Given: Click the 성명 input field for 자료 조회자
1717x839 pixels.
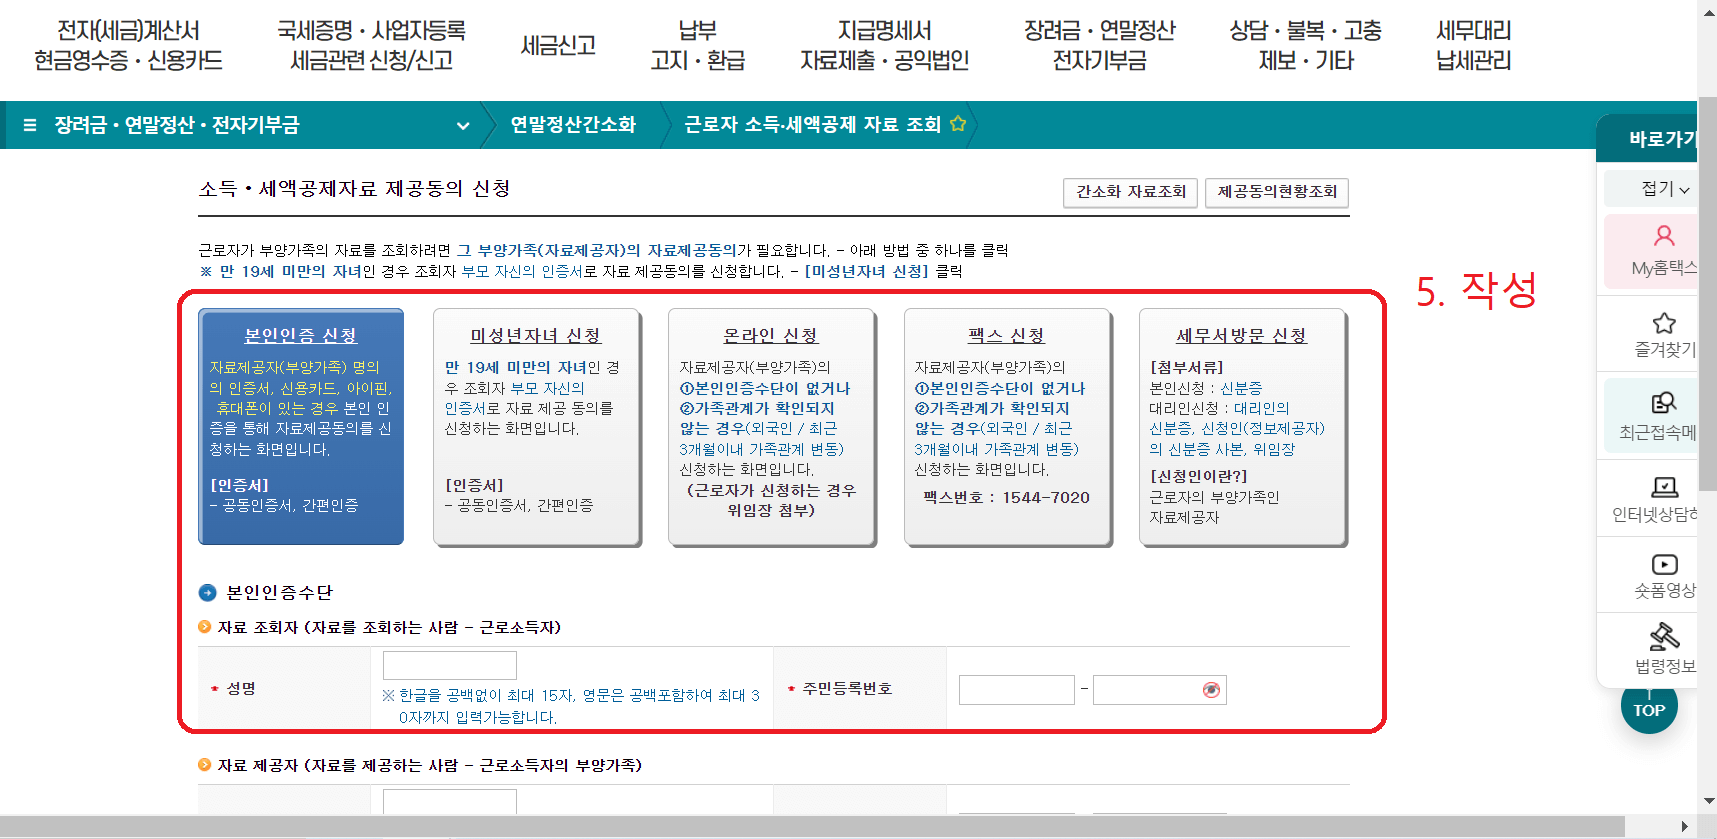Looking at the screenshot, I should coord(450,666).
